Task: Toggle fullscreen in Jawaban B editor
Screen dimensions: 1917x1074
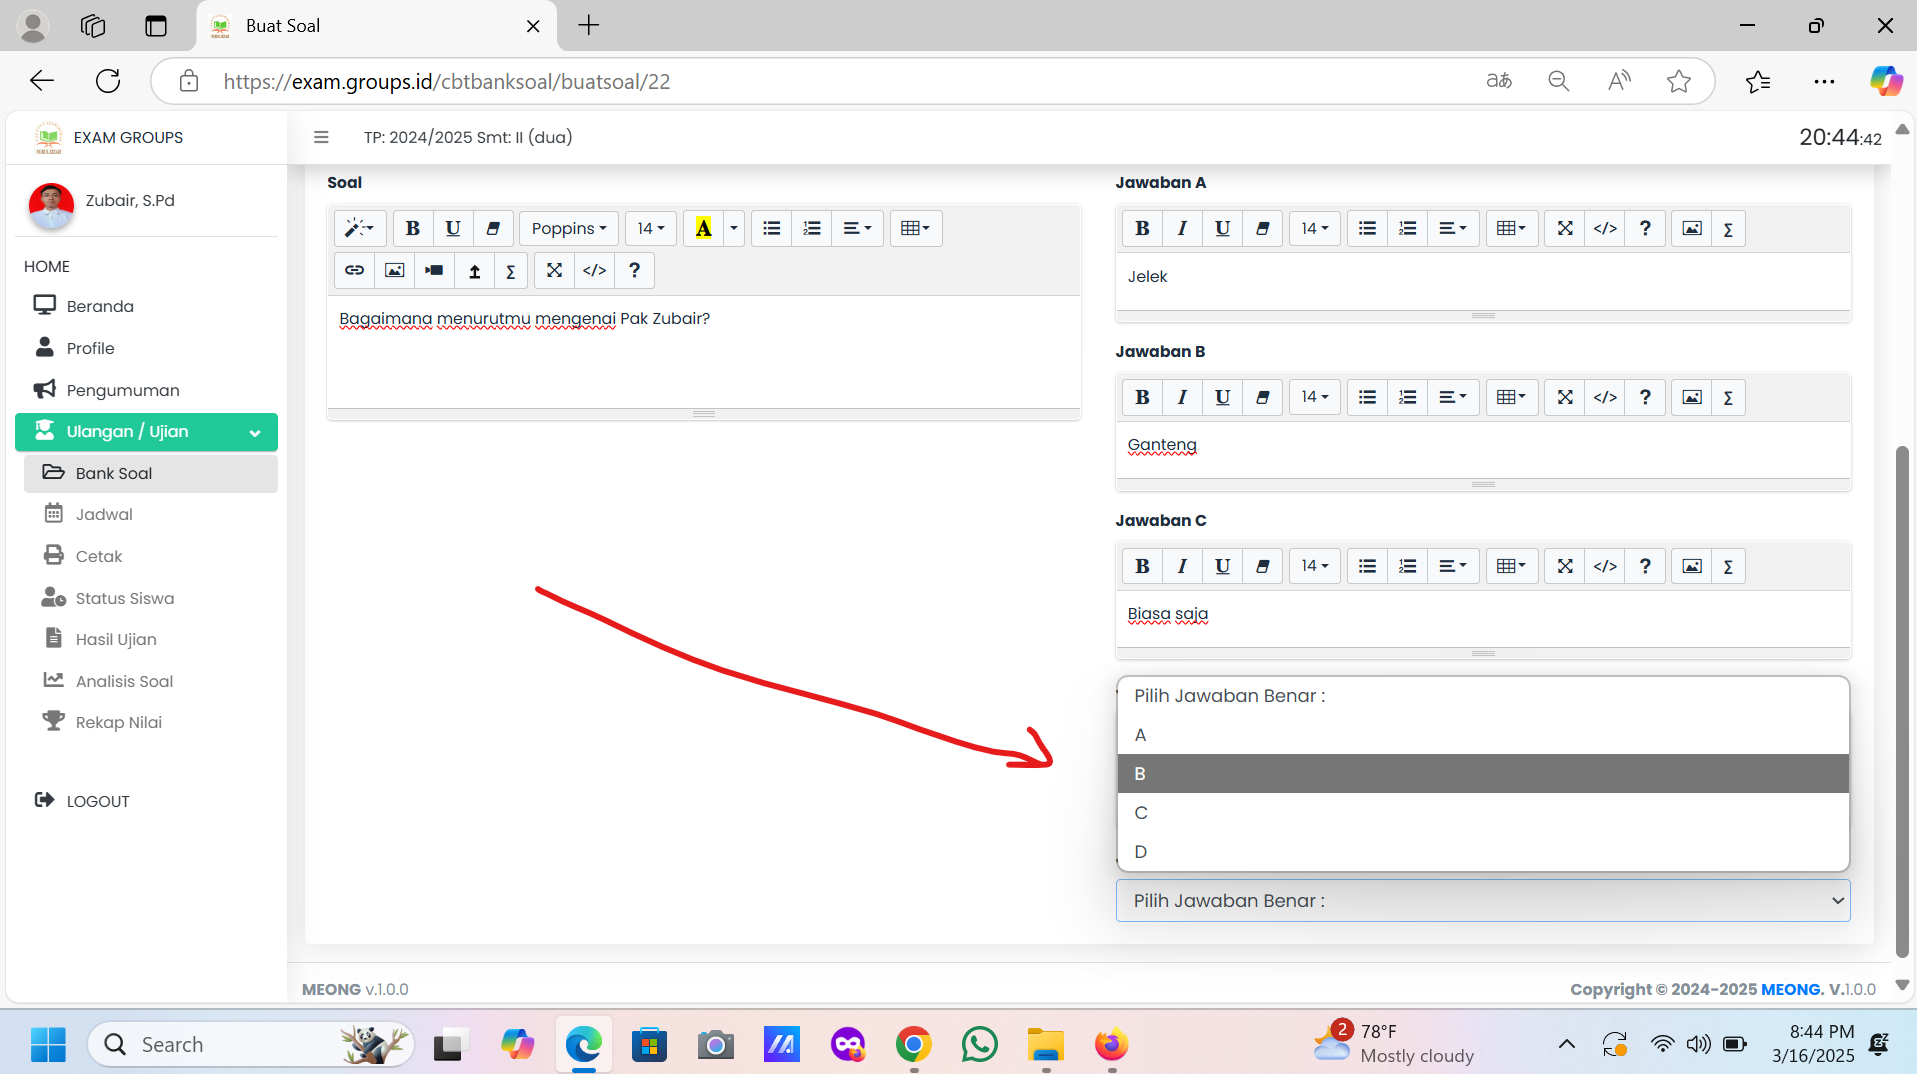Action: (1565, 397)
